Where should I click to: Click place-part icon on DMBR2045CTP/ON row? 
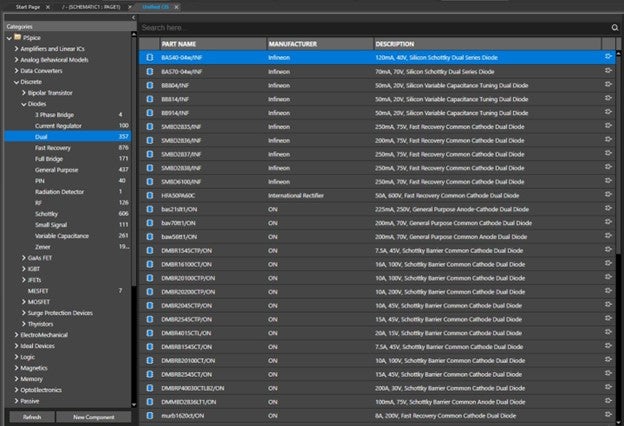tap(608, 305)
